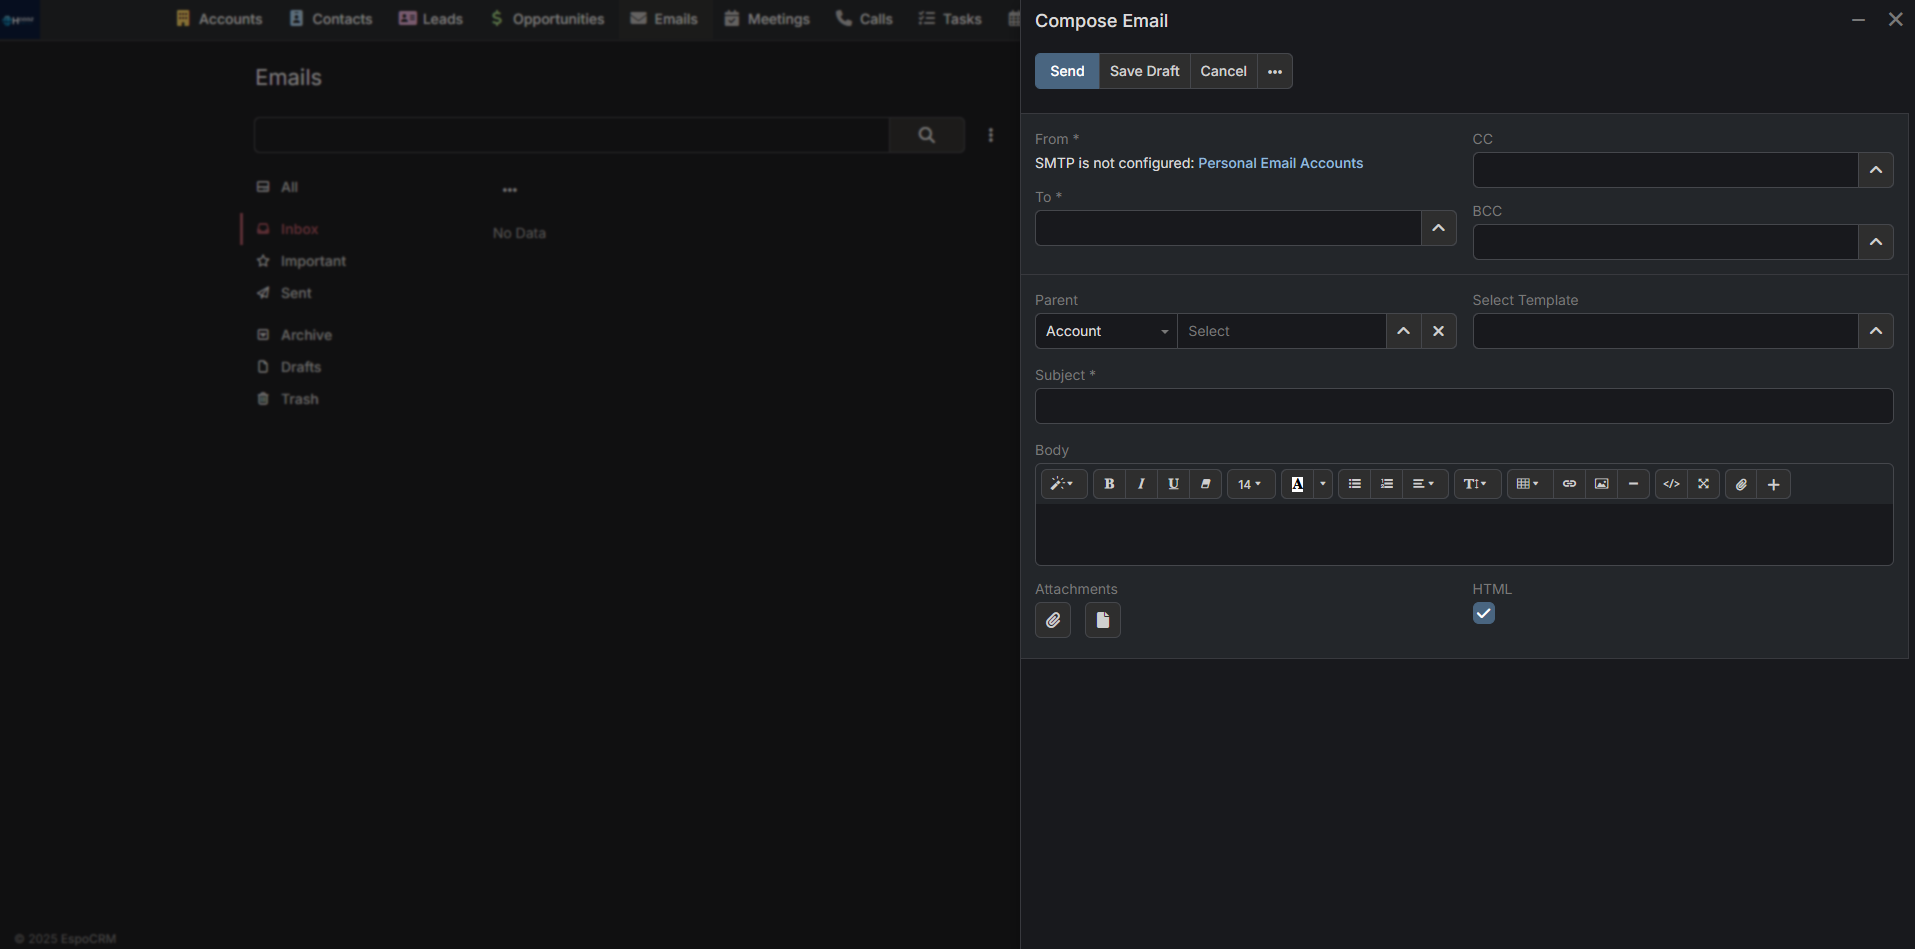This screenshot has height=949, width=1915.
Task: Insert an ordered numbered list
Action: [x=1387, y=484]
